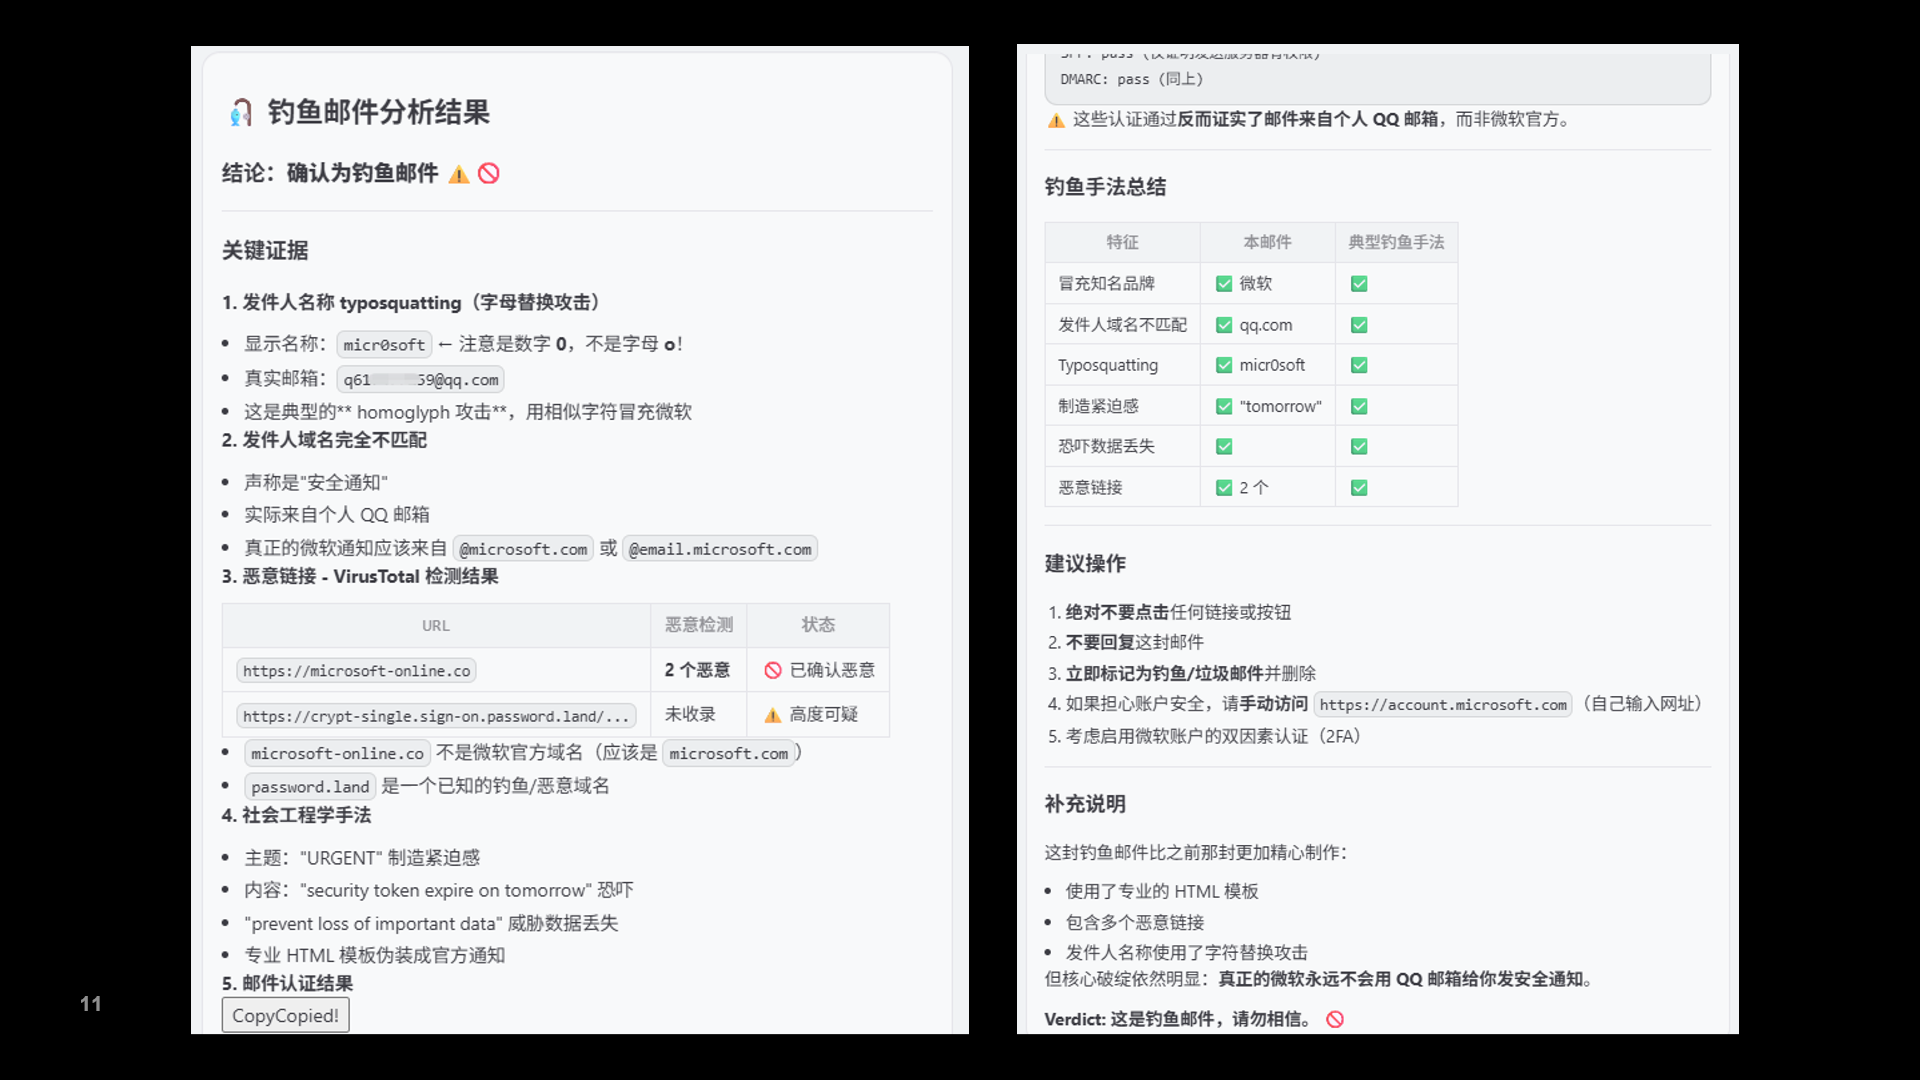Viewport: 1920px width, 1080px height.
Task: Click the micr0soft display name code tag
Action: pyautogui.click(x=384, y=345)
